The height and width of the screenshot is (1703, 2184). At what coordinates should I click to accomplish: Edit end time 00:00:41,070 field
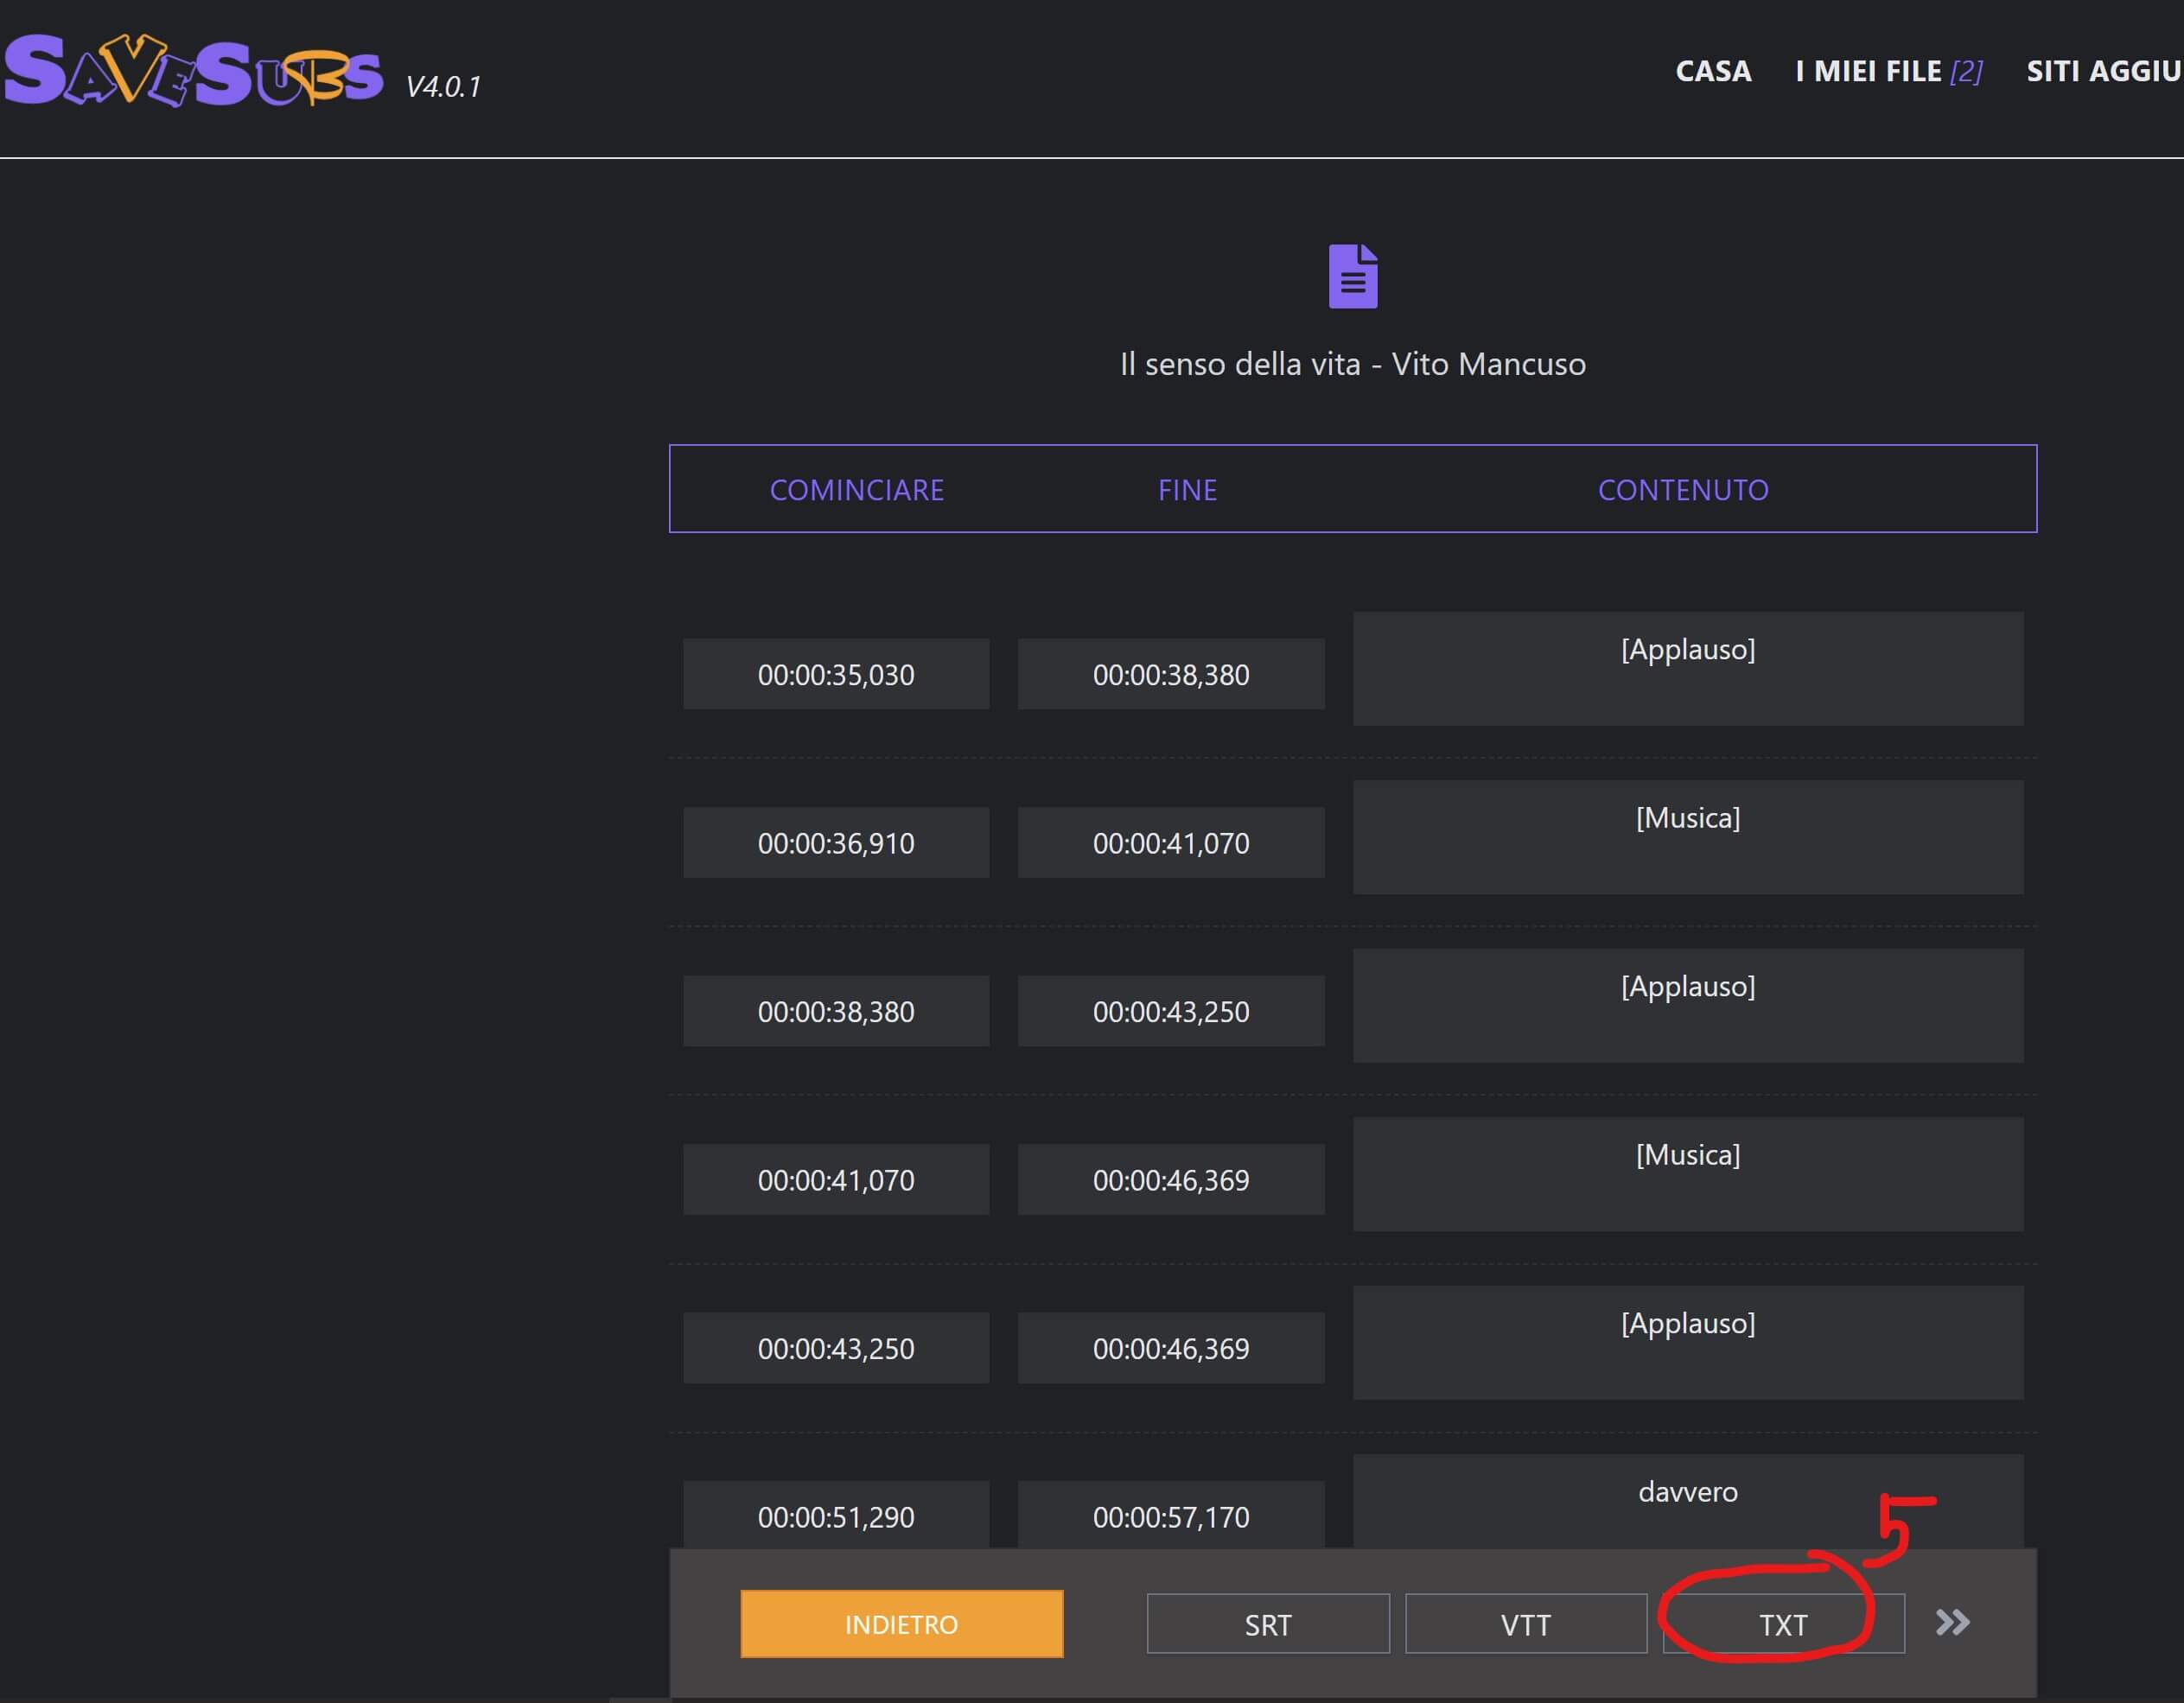(x=1170, y=843)
